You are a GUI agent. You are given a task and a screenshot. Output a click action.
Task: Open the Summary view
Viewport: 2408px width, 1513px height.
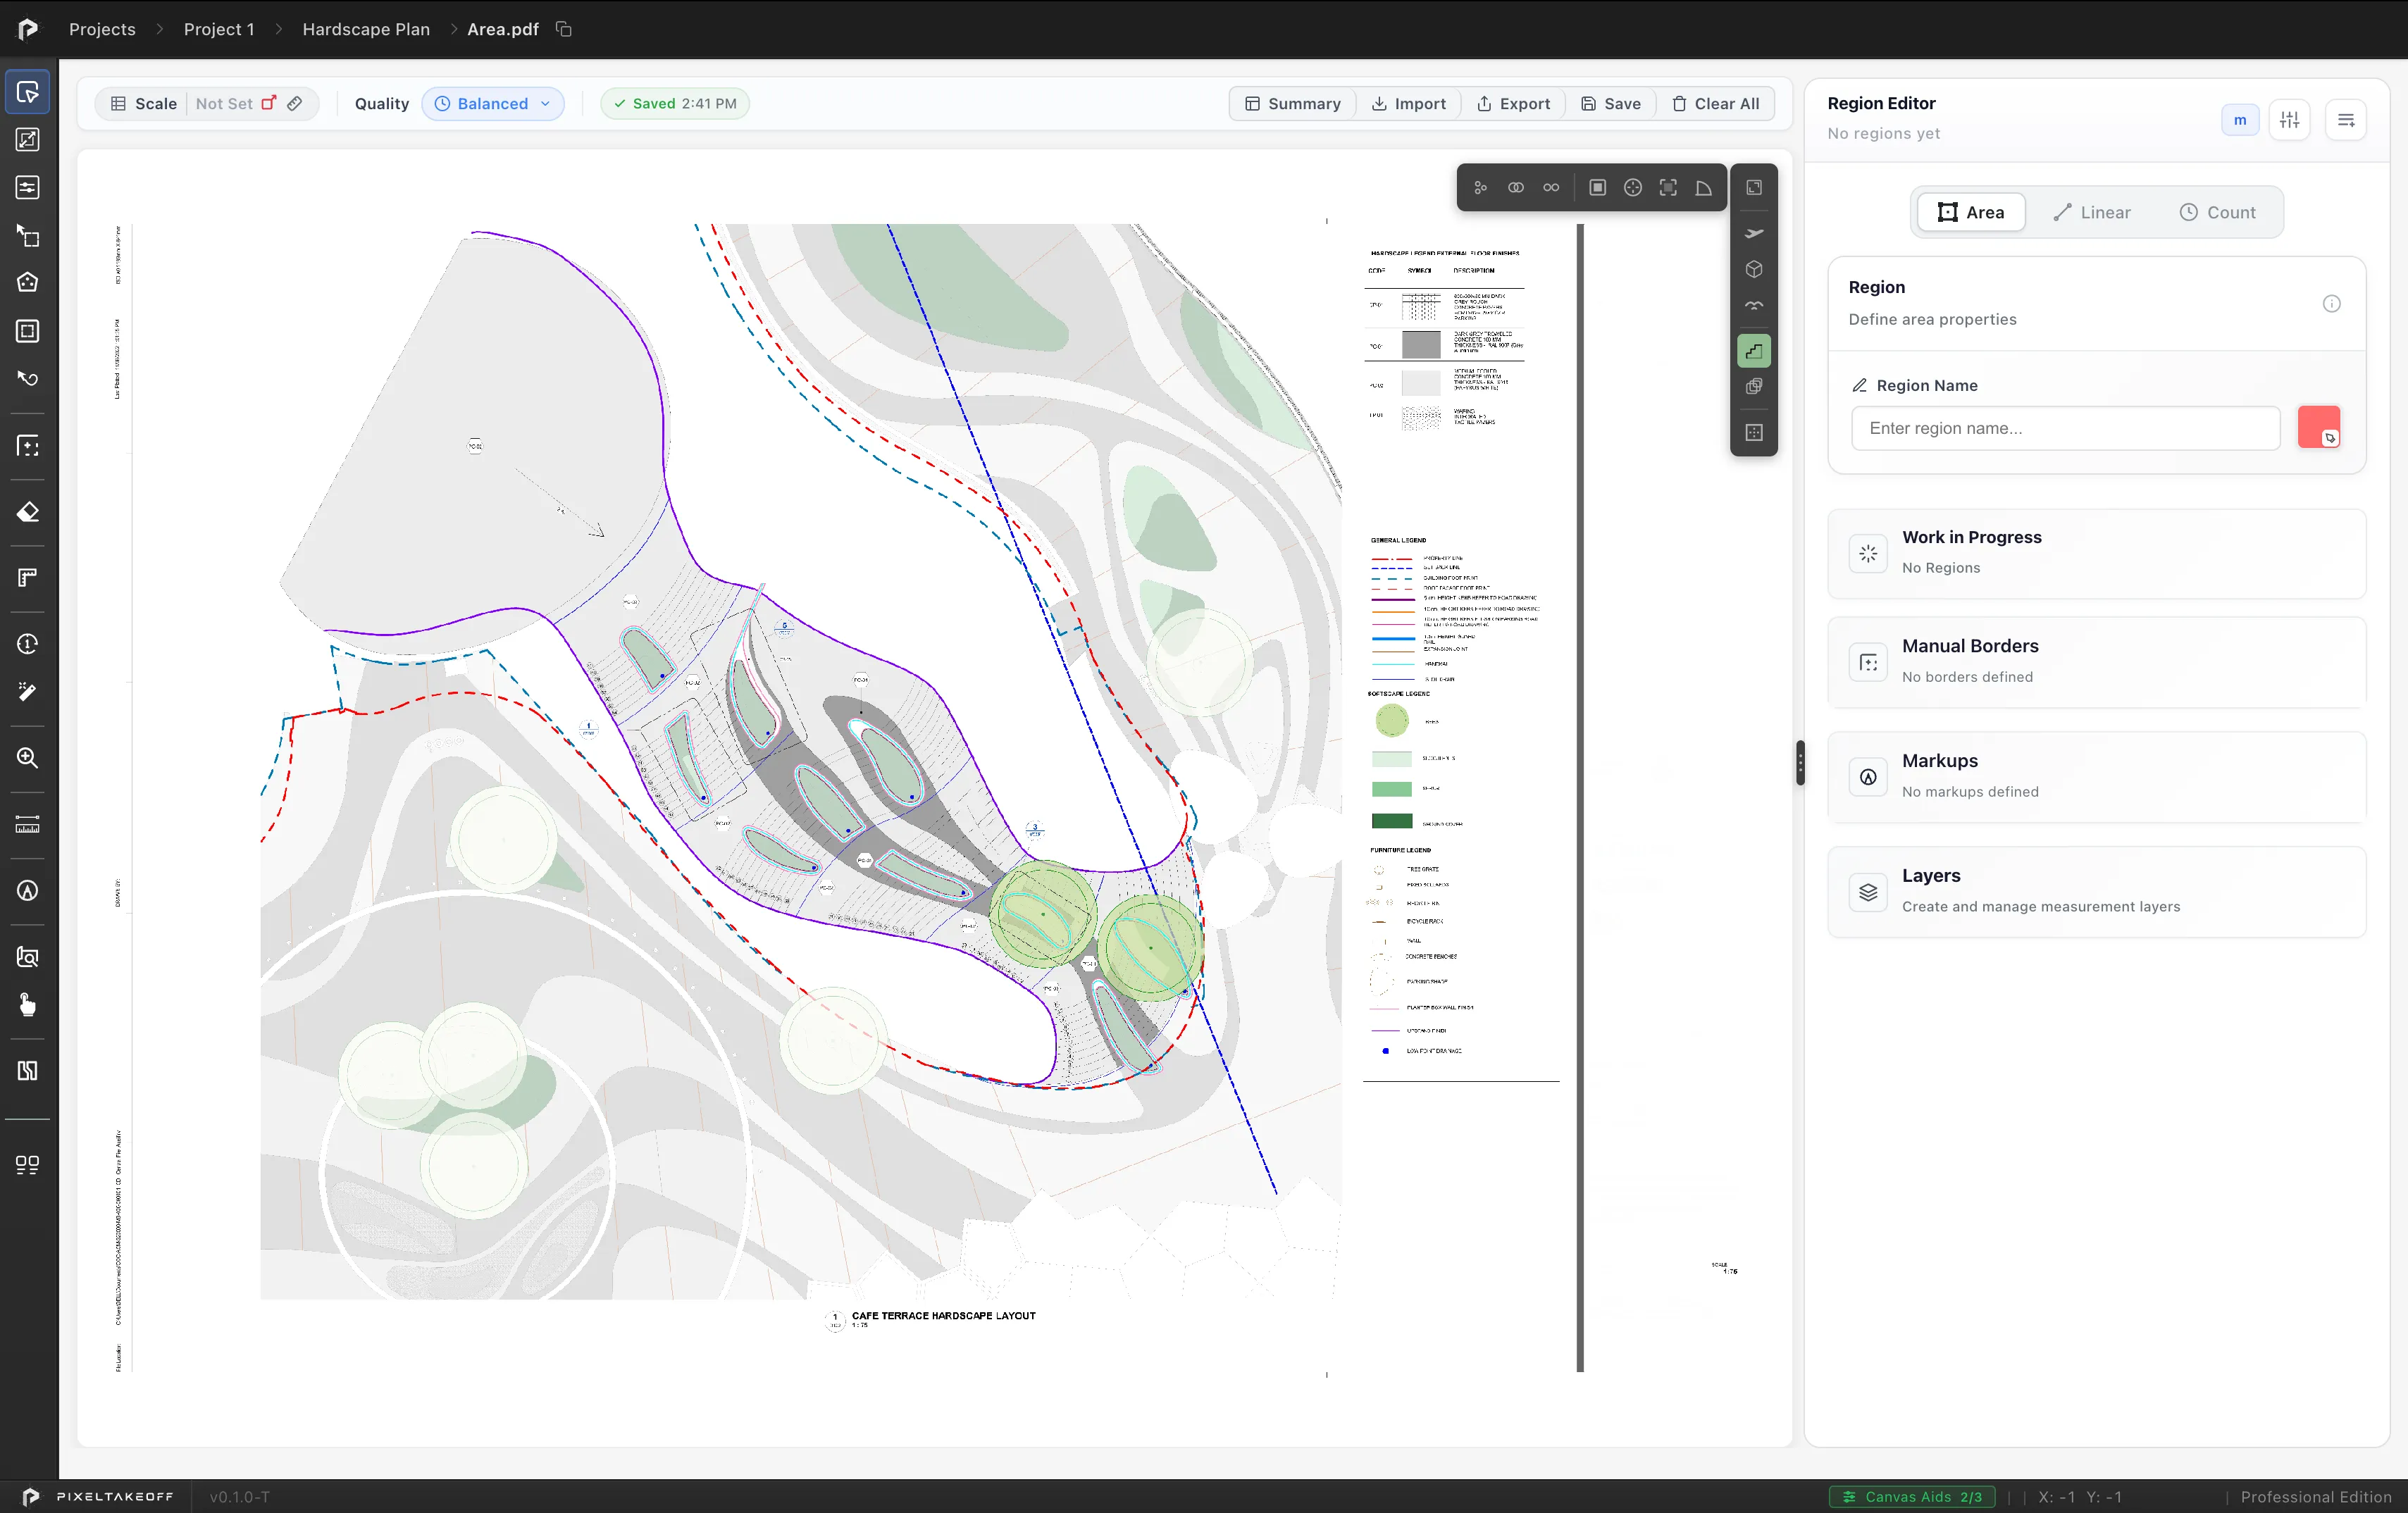click(1293, 104)
